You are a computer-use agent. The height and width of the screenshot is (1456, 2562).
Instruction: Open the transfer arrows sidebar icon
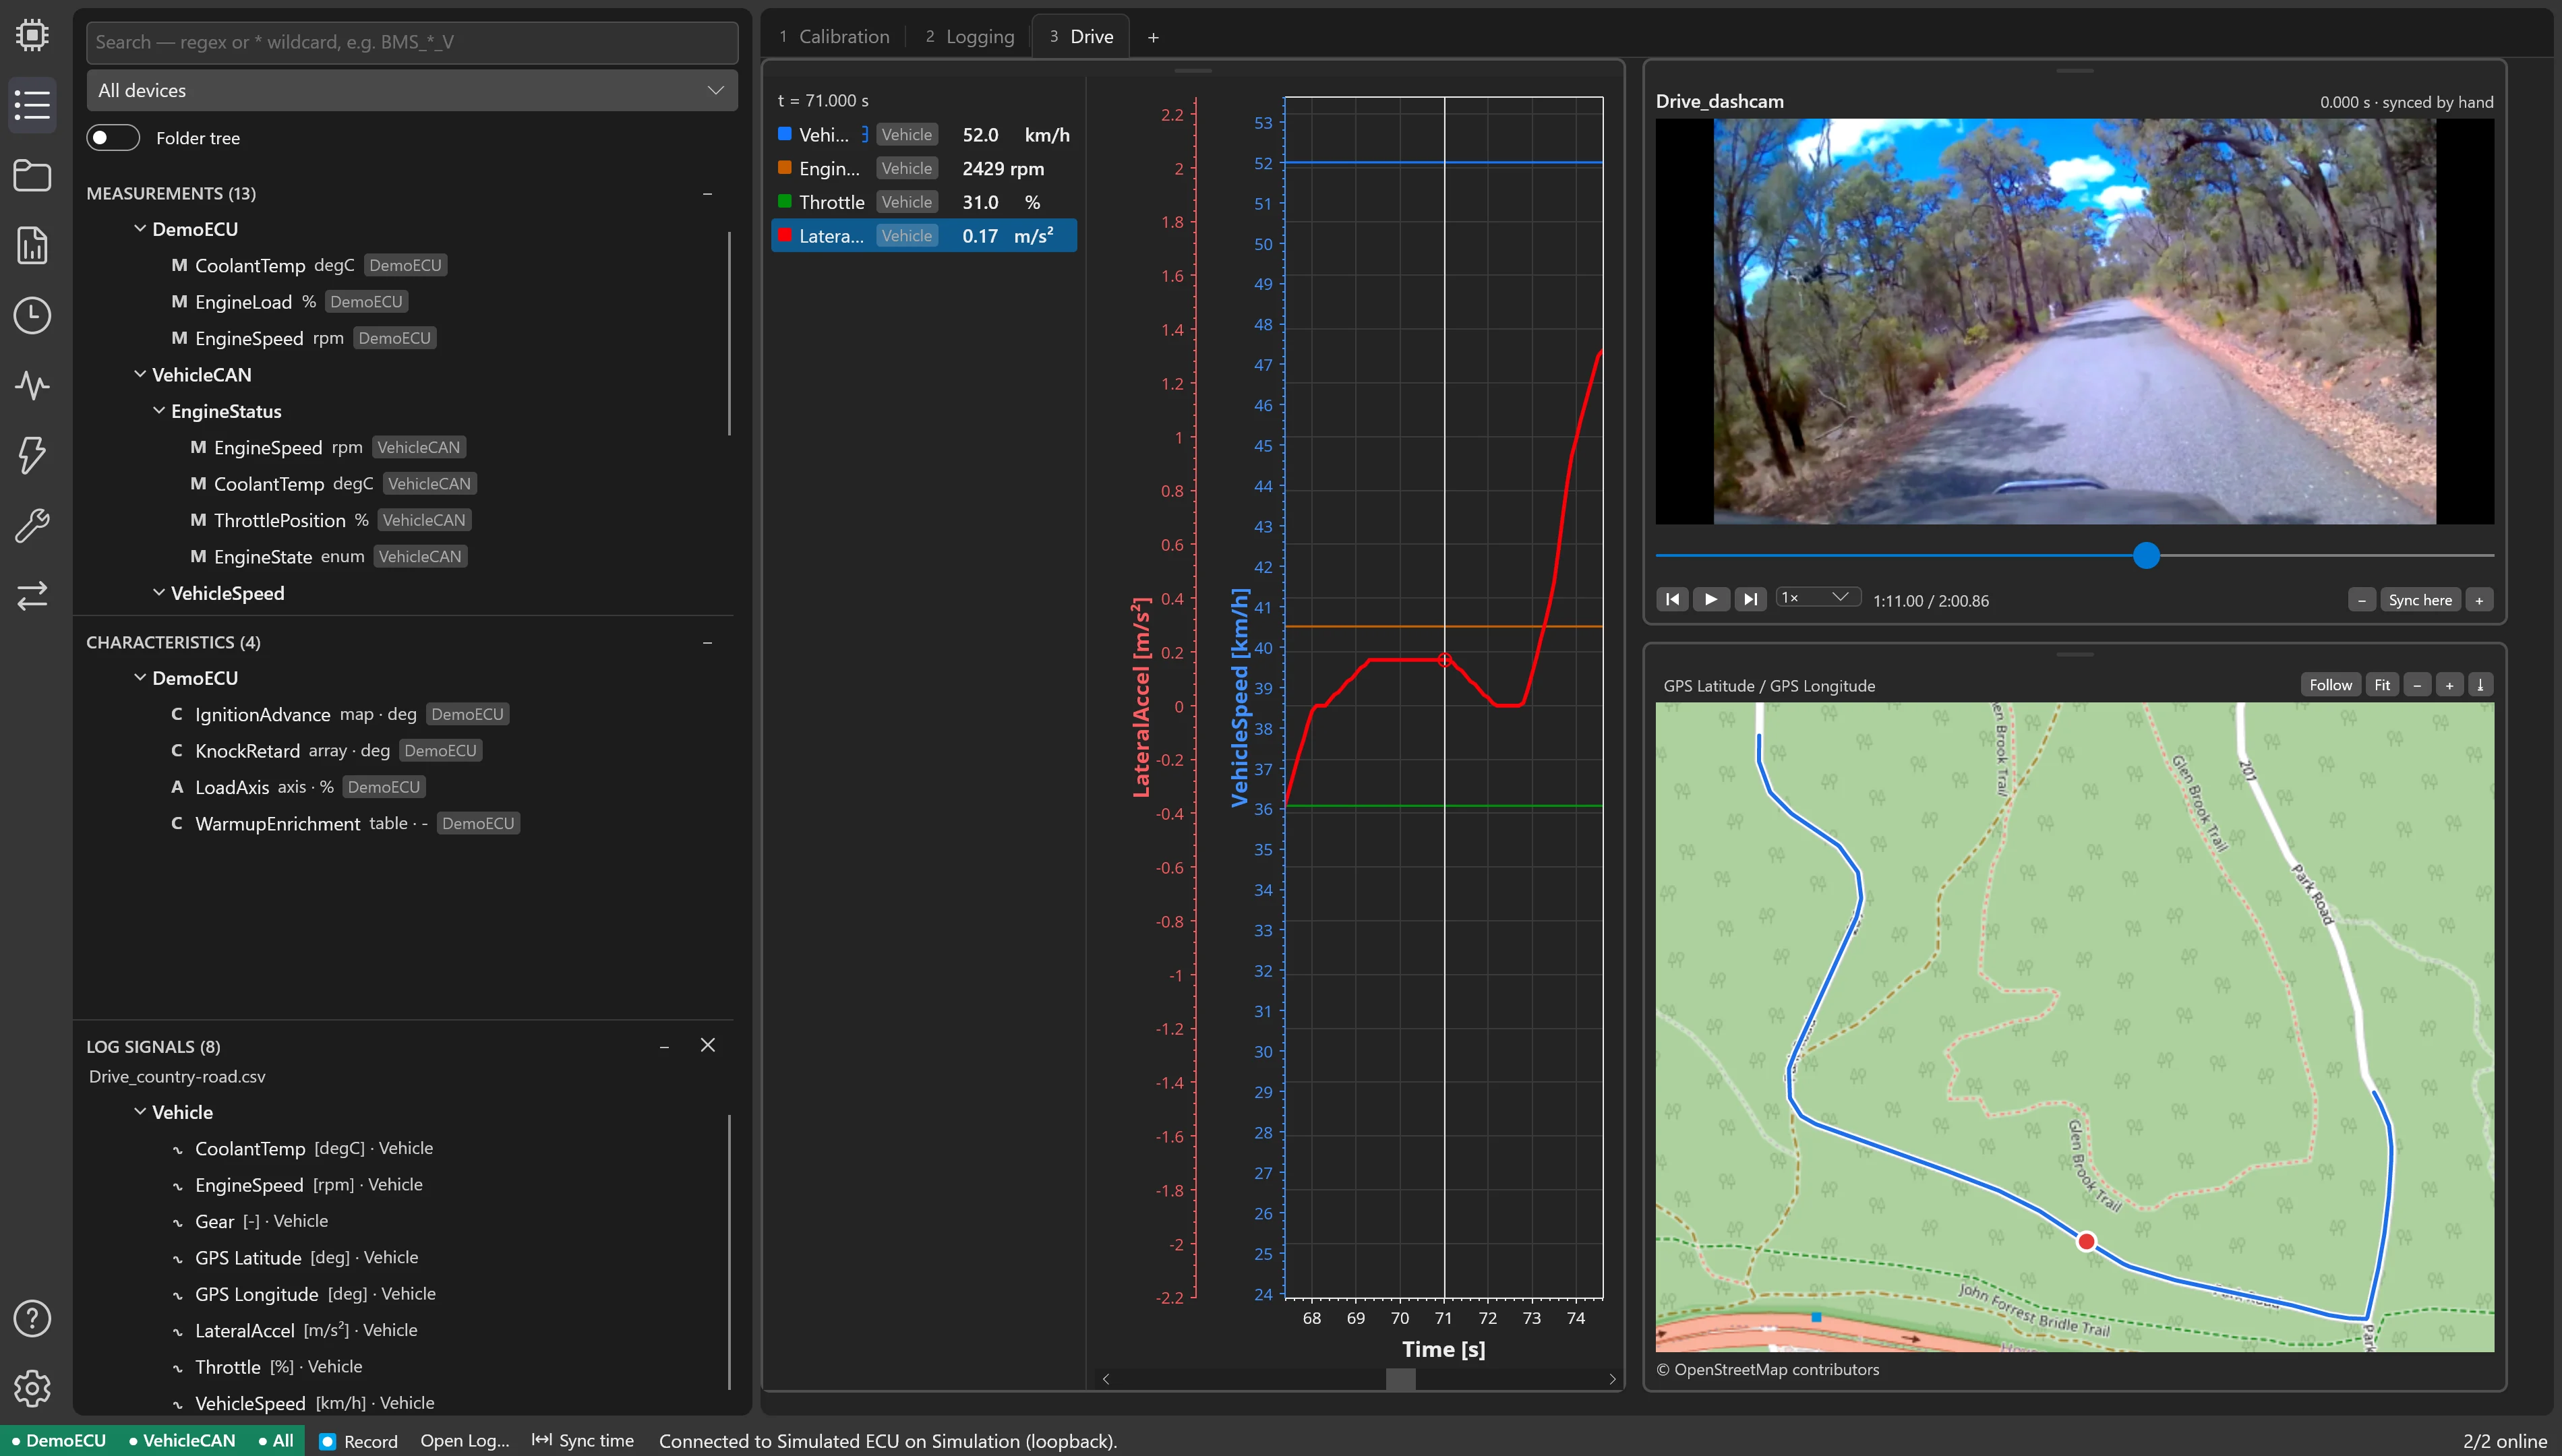32,595
